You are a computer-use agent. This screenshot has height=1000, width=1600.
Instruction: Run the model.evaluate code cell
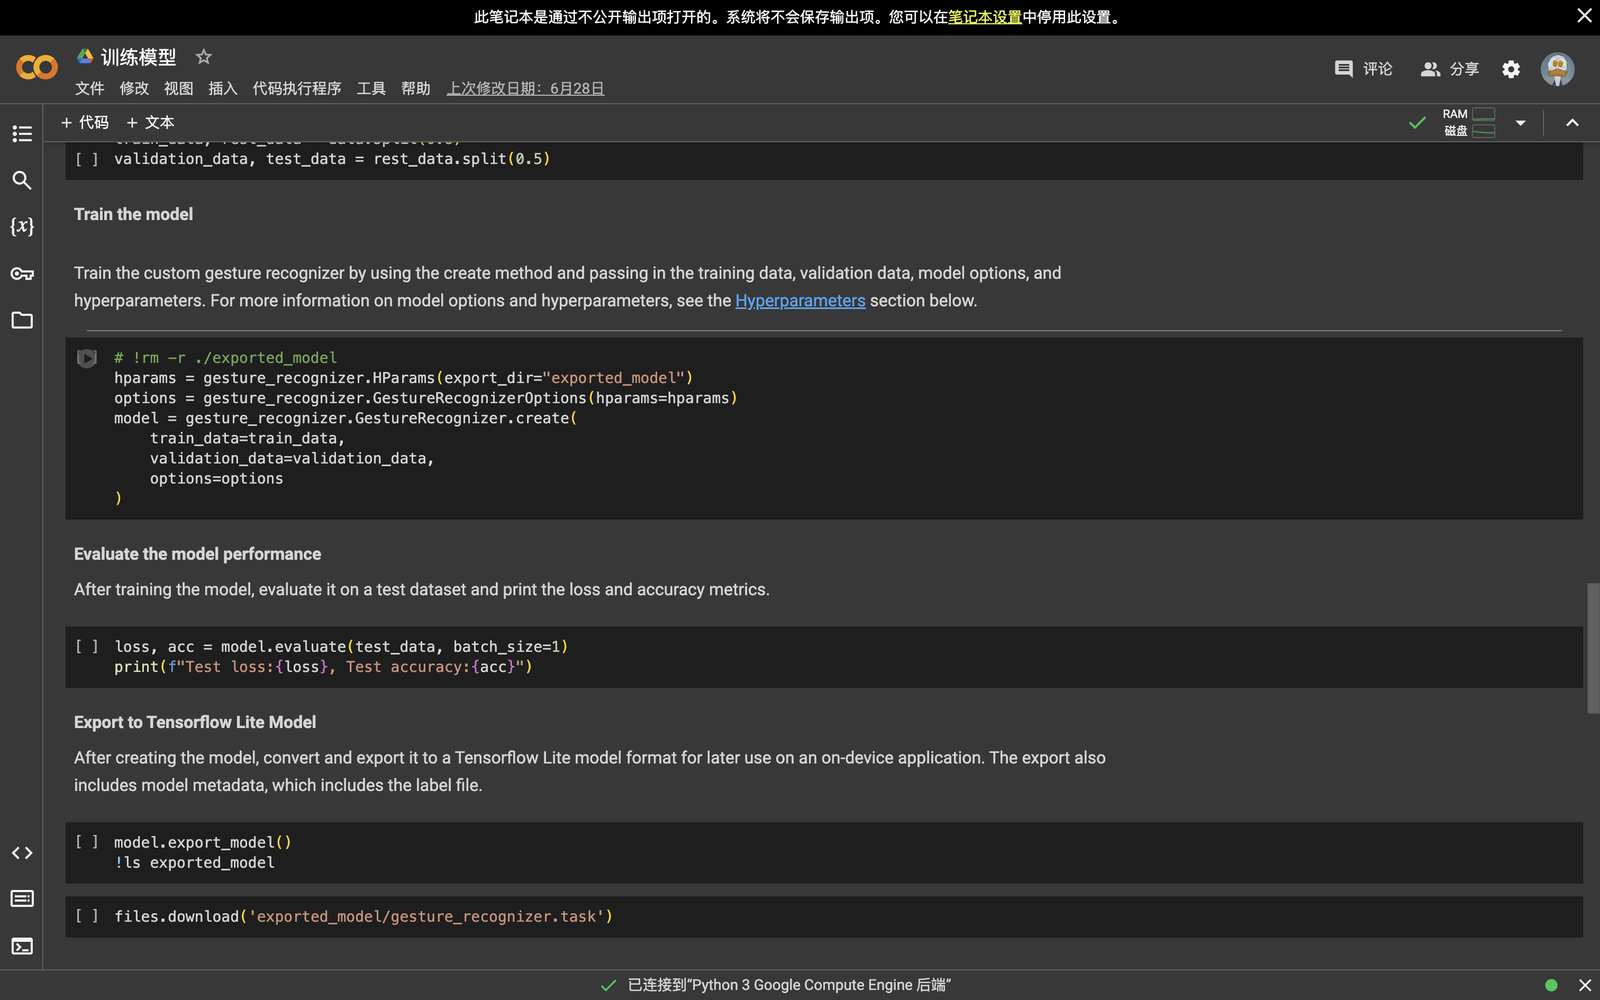pyautogui.click(x=87, y=647)
